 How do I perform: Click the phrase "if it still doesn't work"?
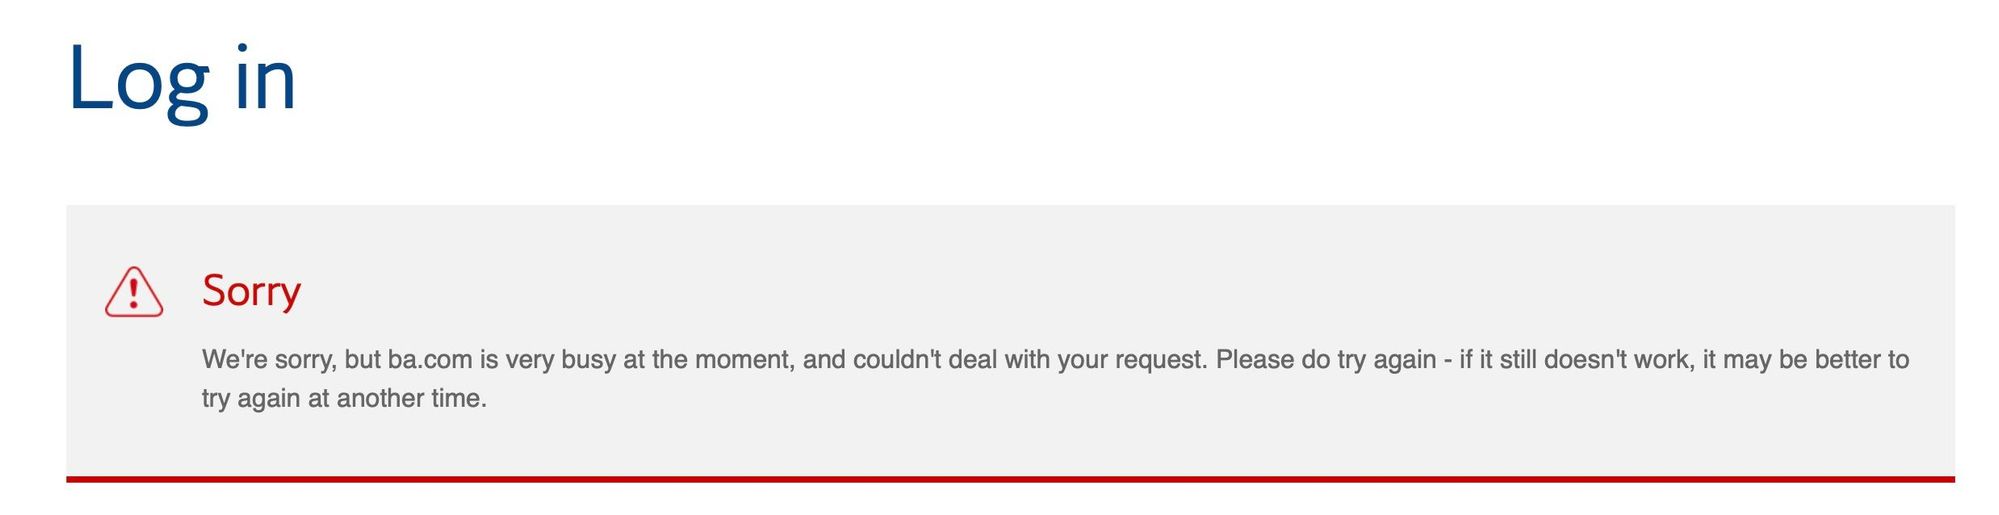point(1574,359)
